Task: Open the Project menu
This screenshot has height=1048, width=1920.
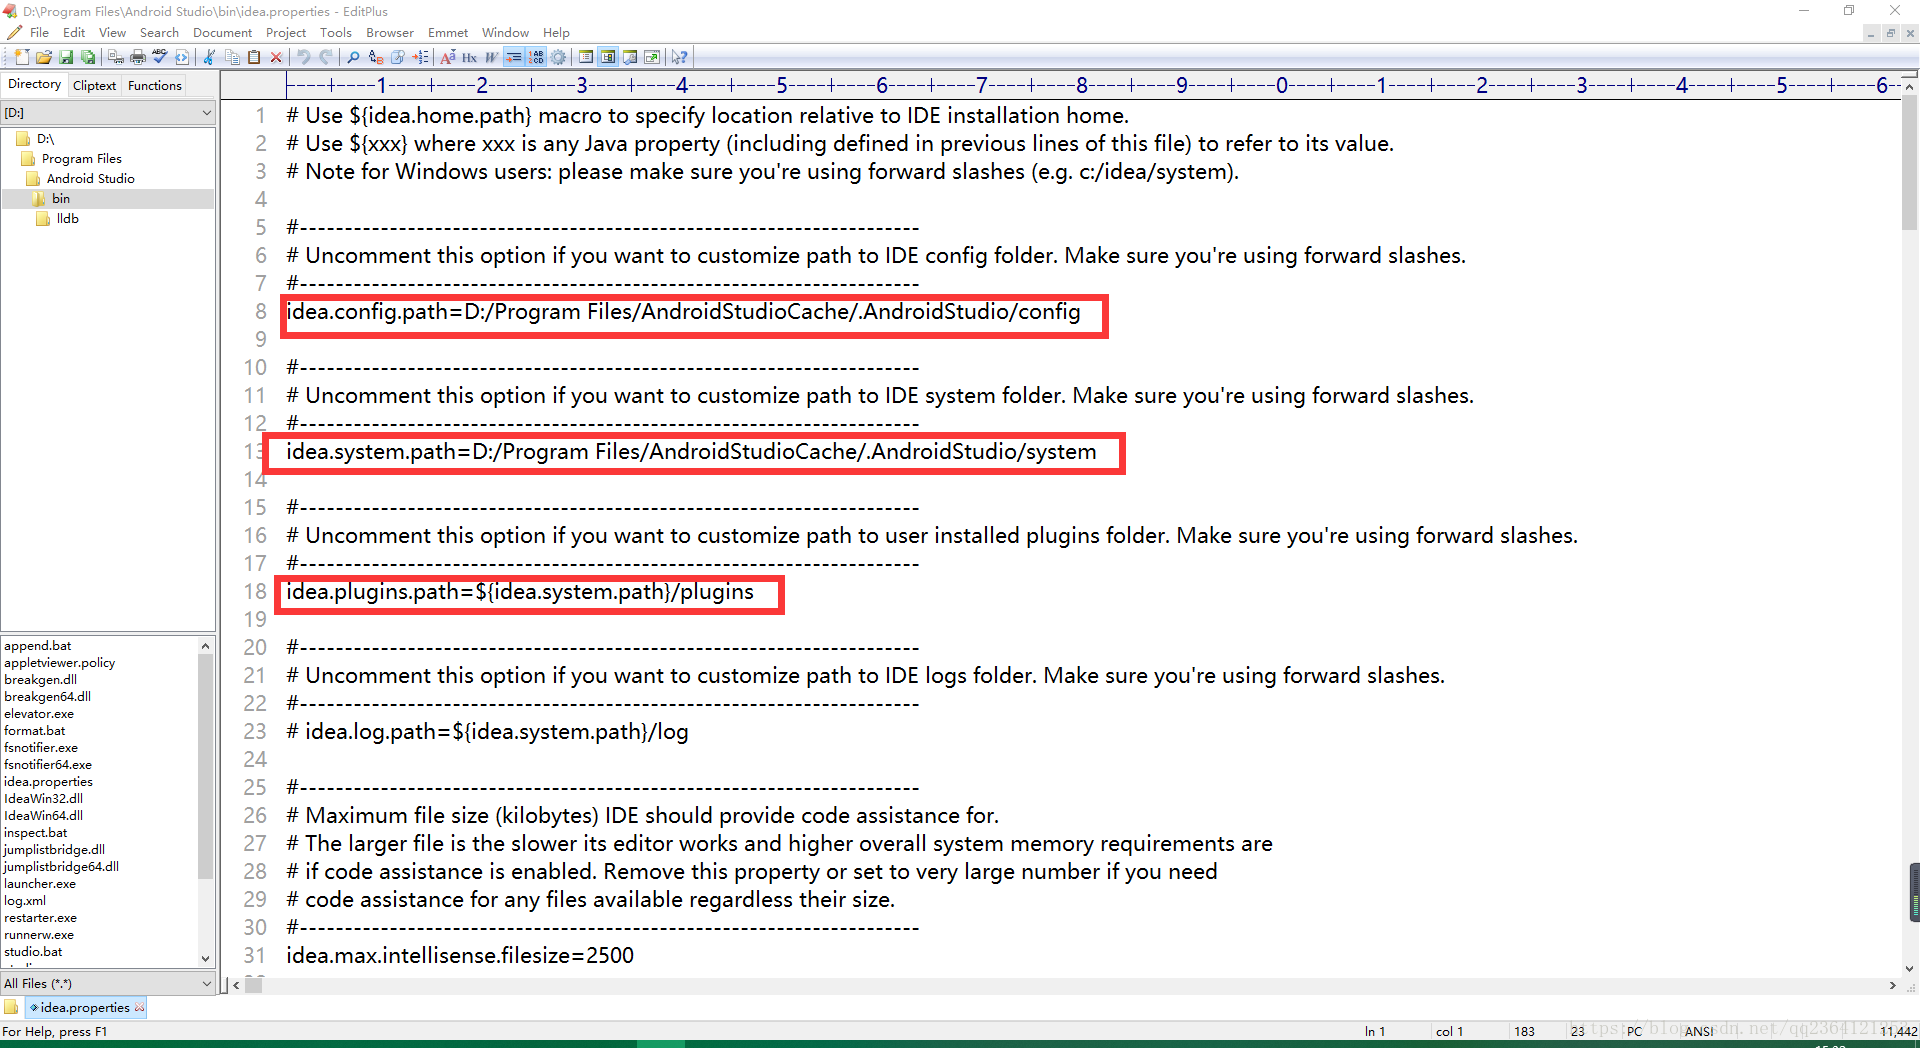Action: click(x=286, y=33)
